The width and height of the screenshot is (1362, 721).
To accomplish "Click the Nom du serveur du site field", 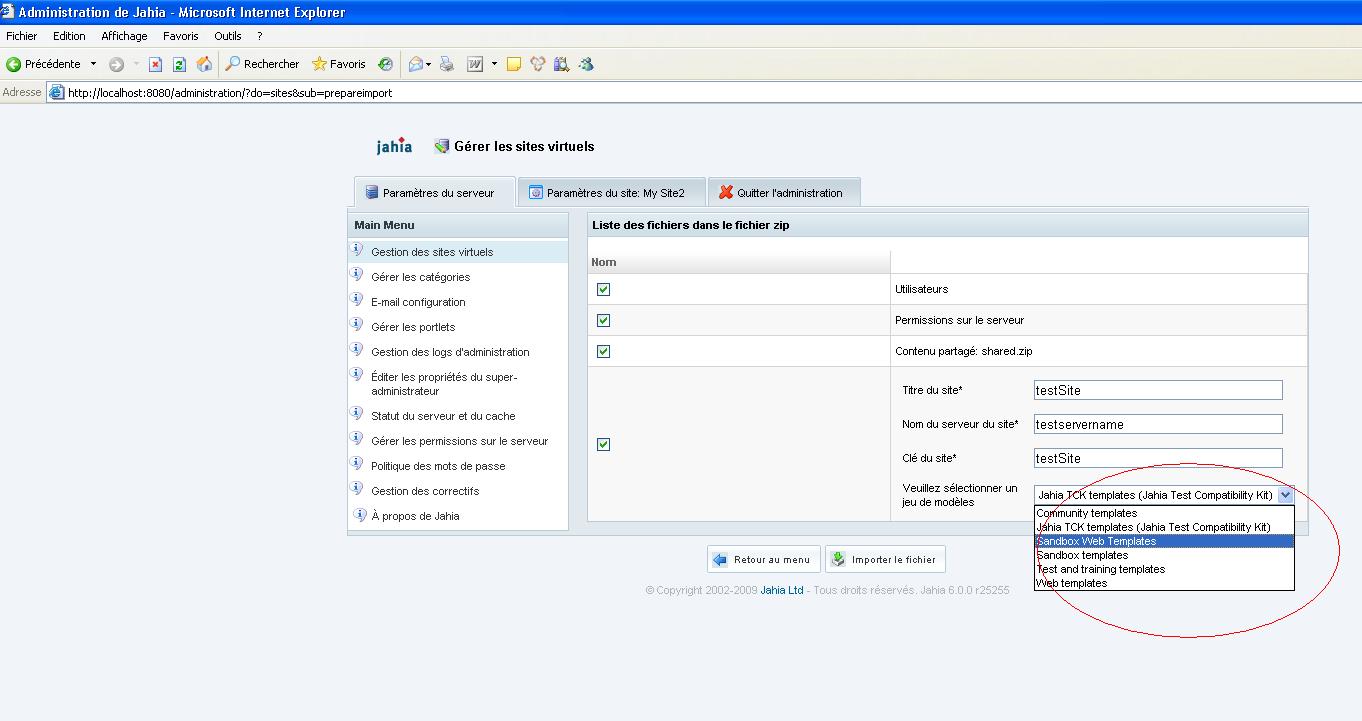I will pyautogui.click(x=1158, y=424).
